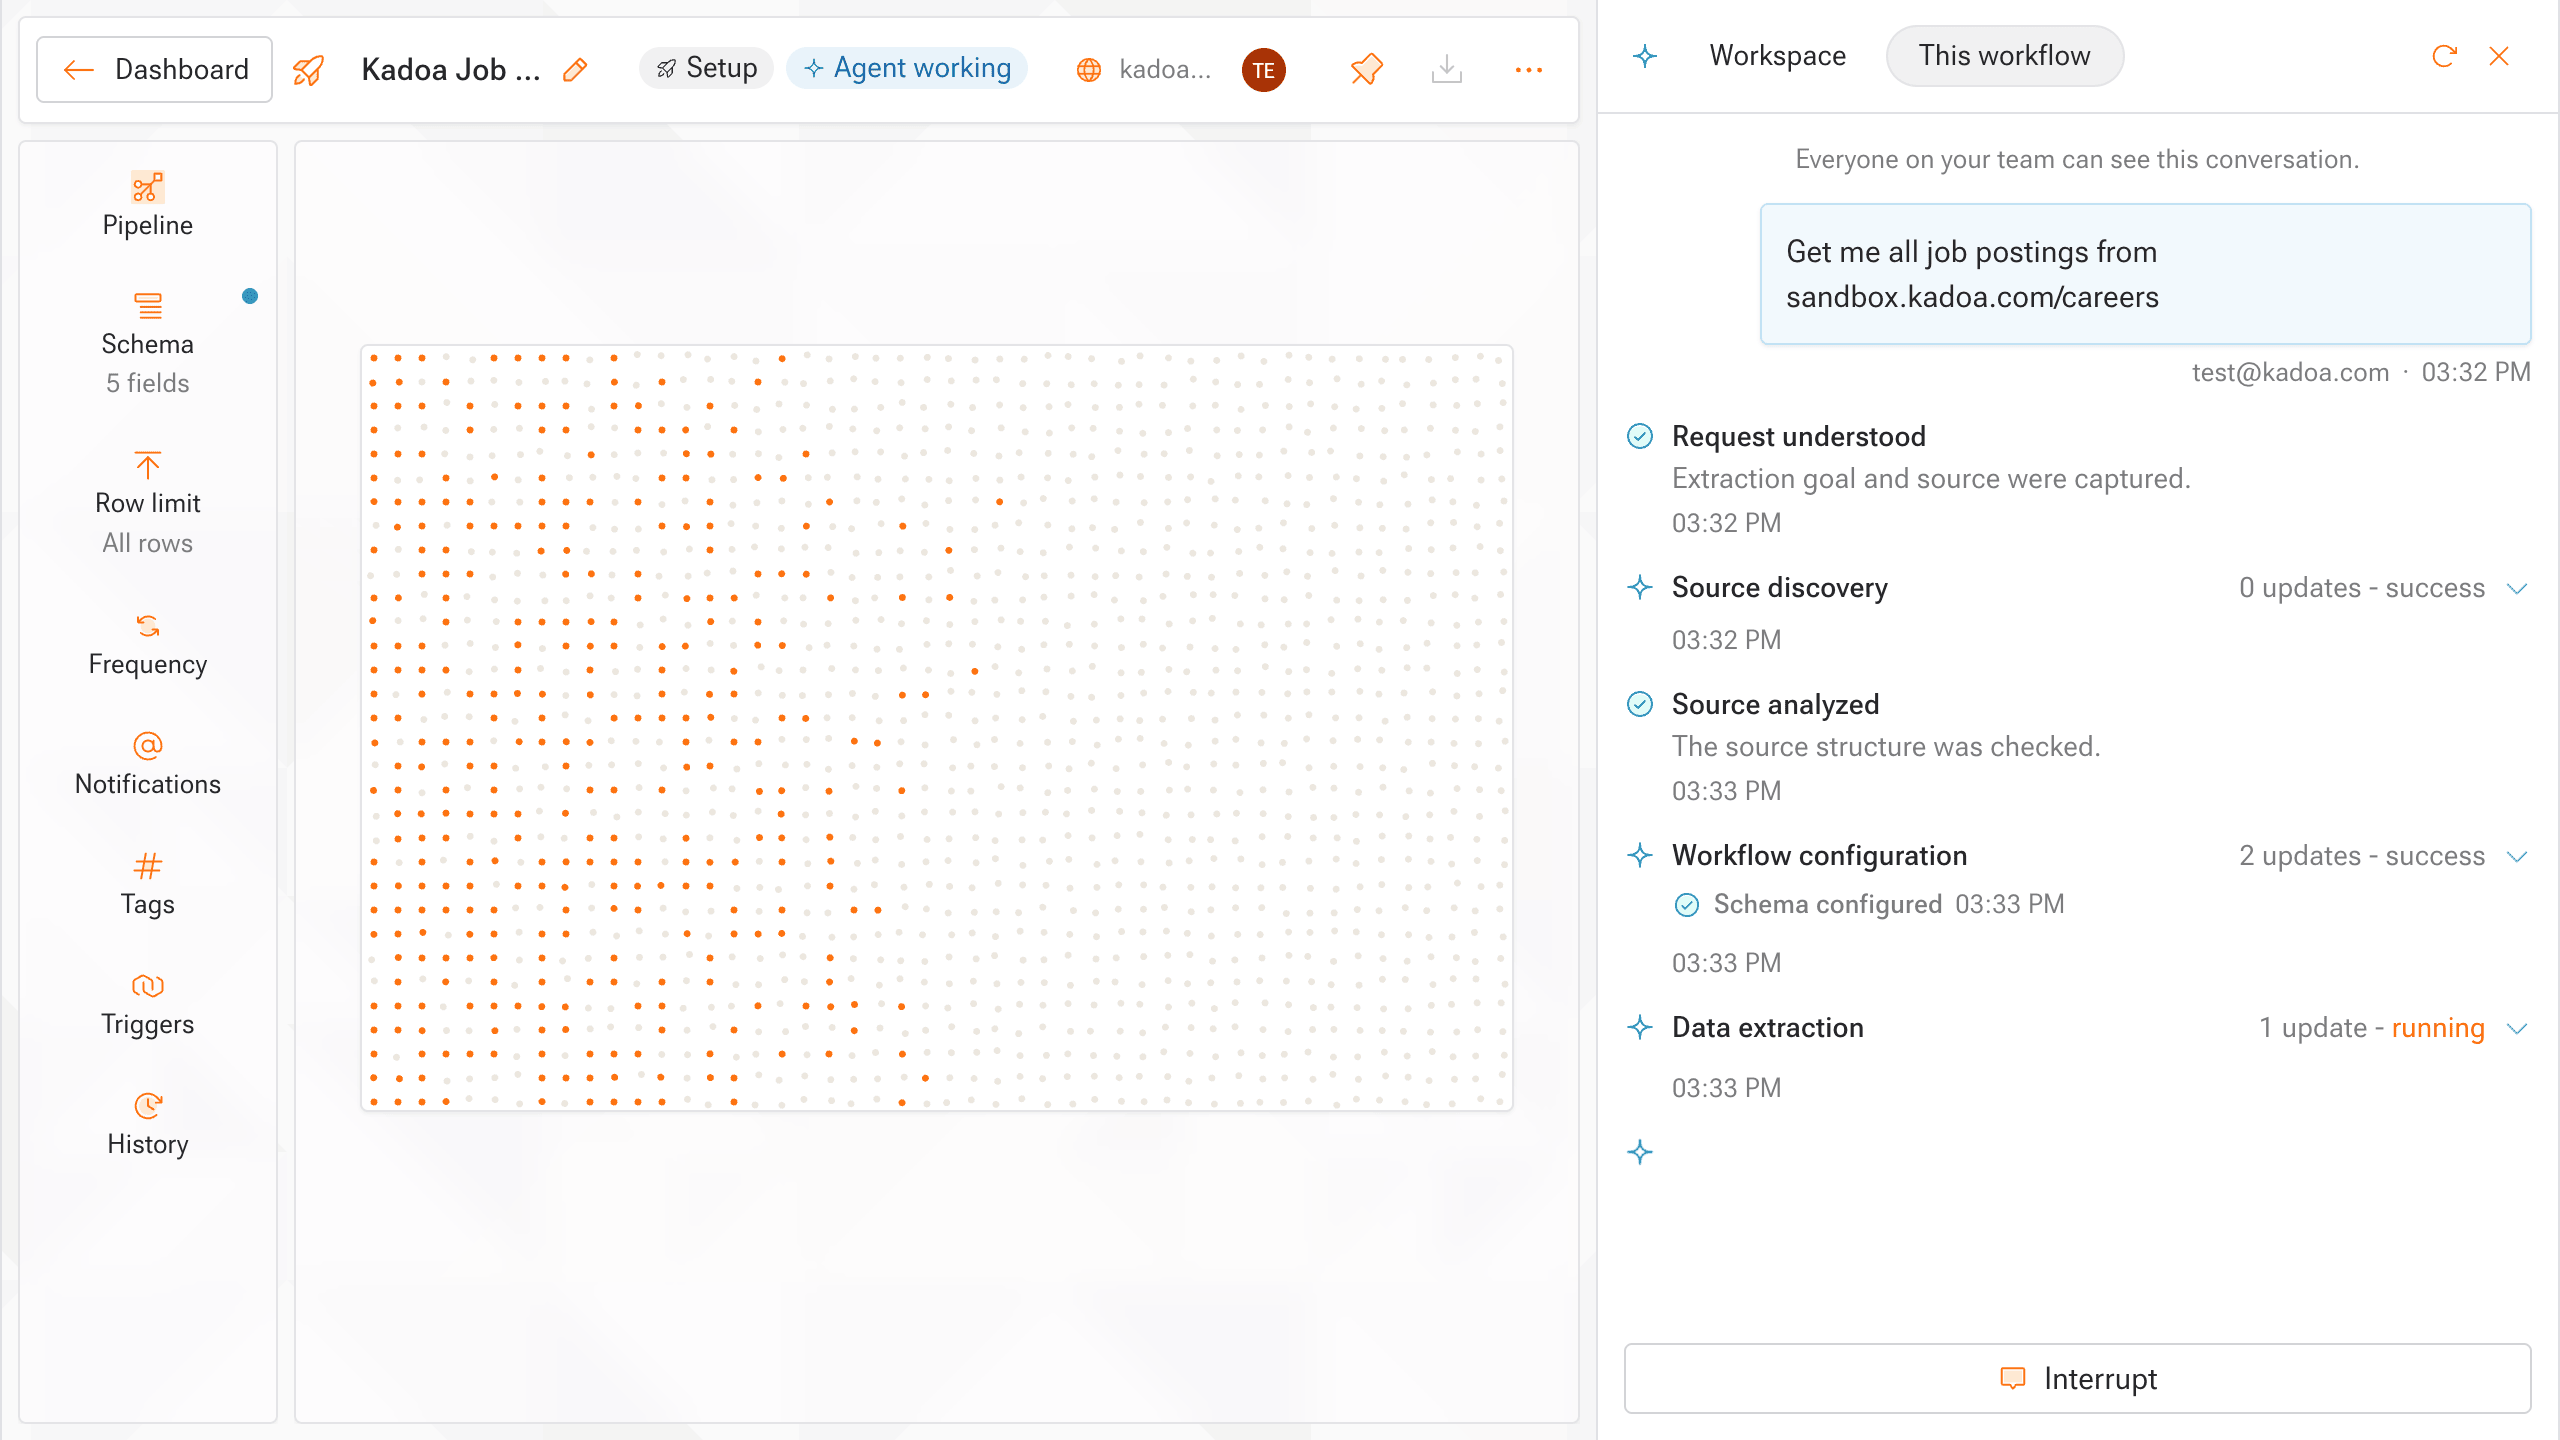Select the This workflow tab

pos(2004,56)
